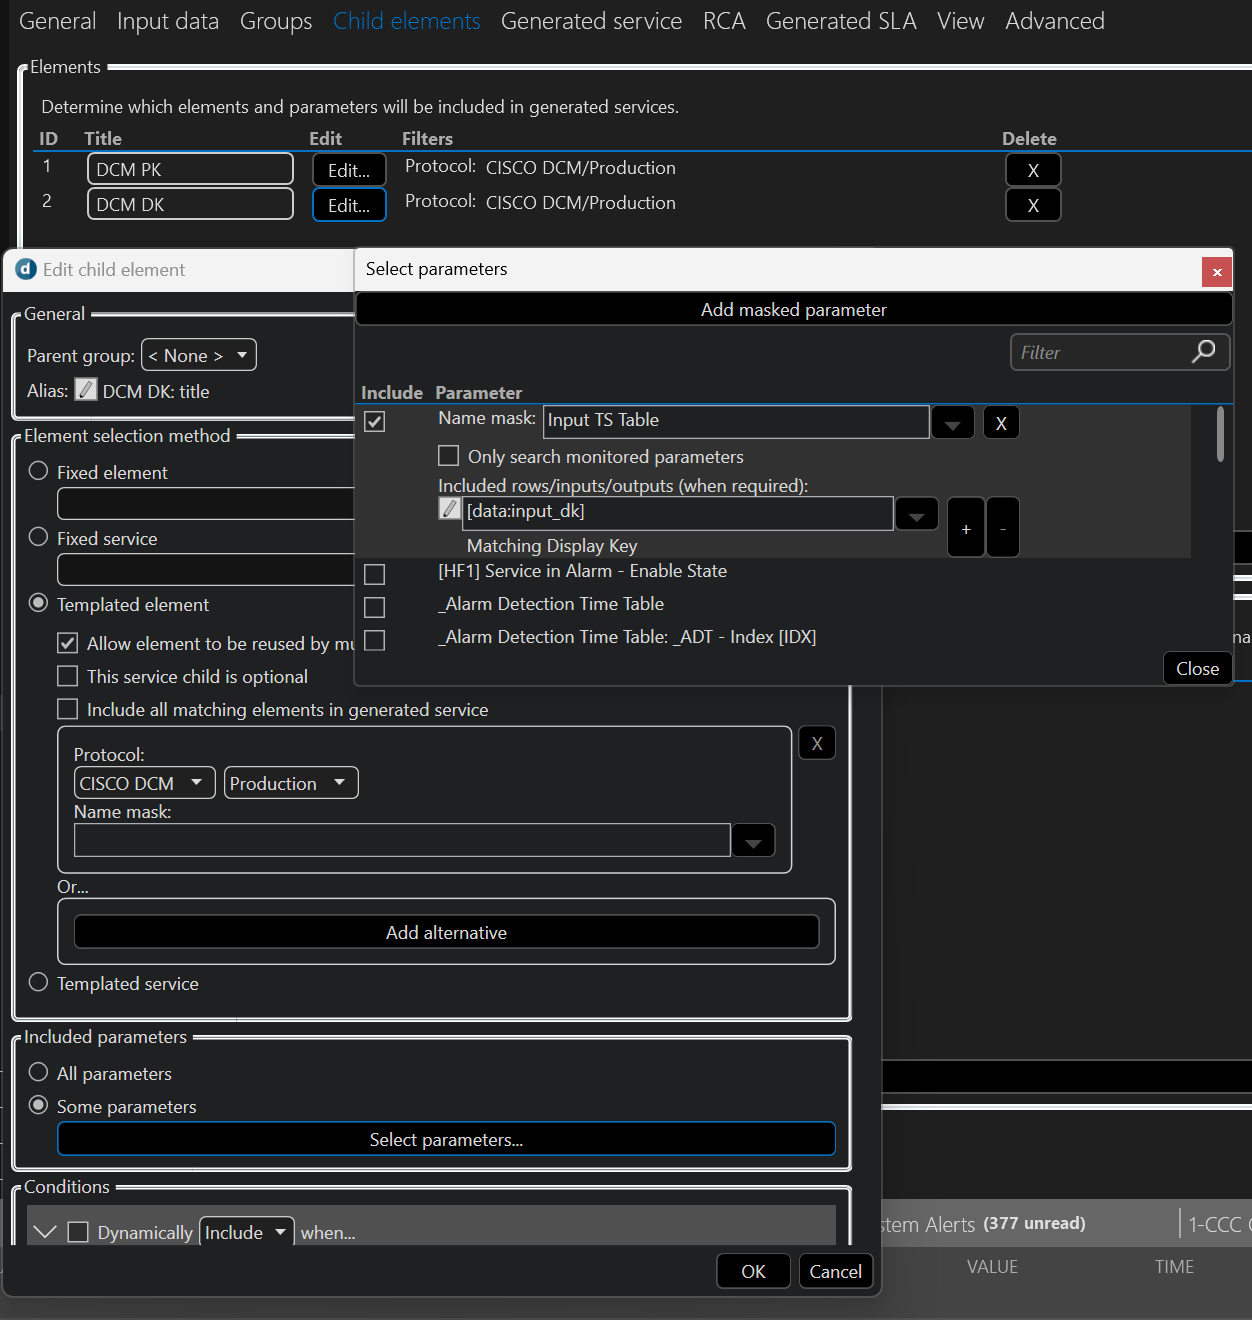This screenshot has width=1252, height=1320.
Task: Open the CISCO DCM protocol dropdown
Action: click(144, 783)
